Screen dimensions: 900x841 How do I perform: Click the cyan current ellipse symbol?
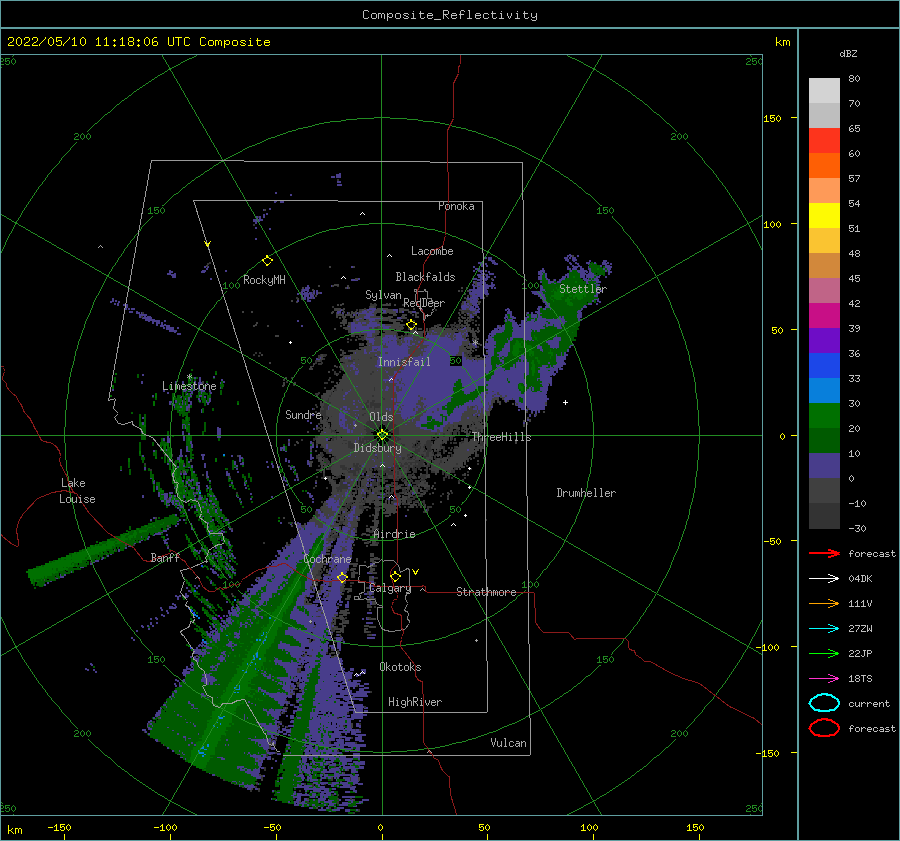(x=824, y=703)
